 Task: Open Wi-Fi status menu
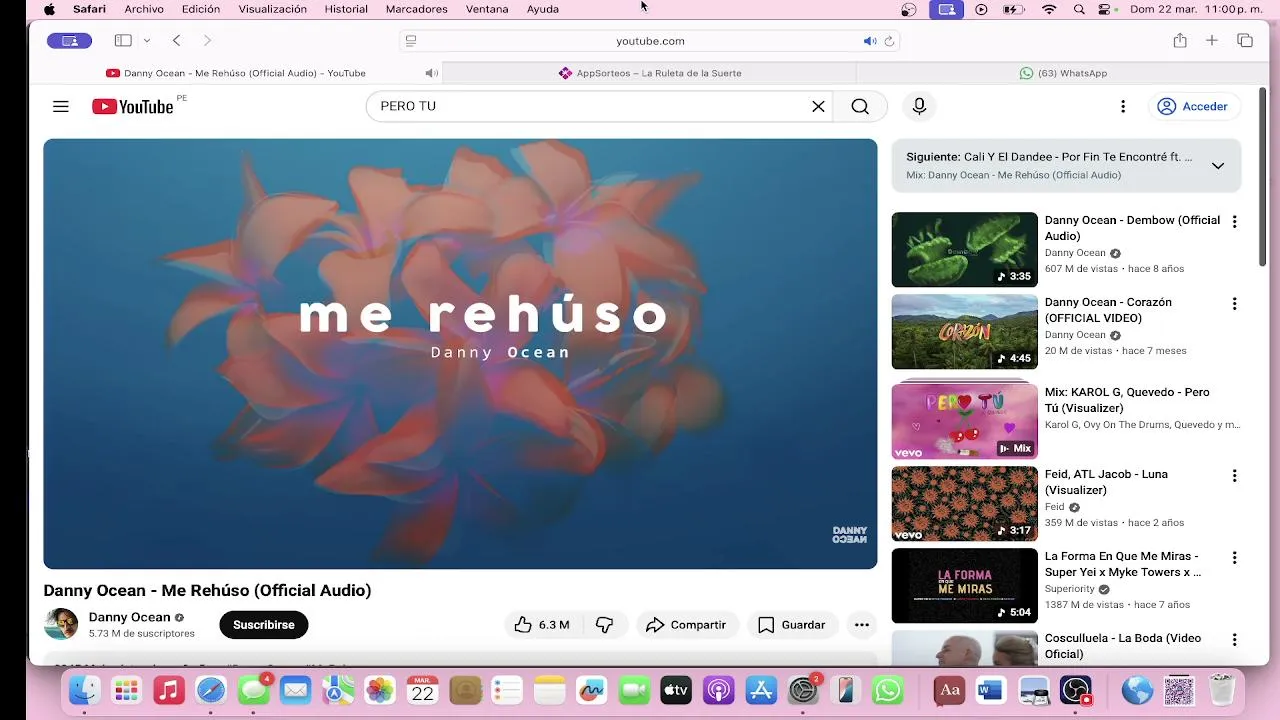point(1049,9)
